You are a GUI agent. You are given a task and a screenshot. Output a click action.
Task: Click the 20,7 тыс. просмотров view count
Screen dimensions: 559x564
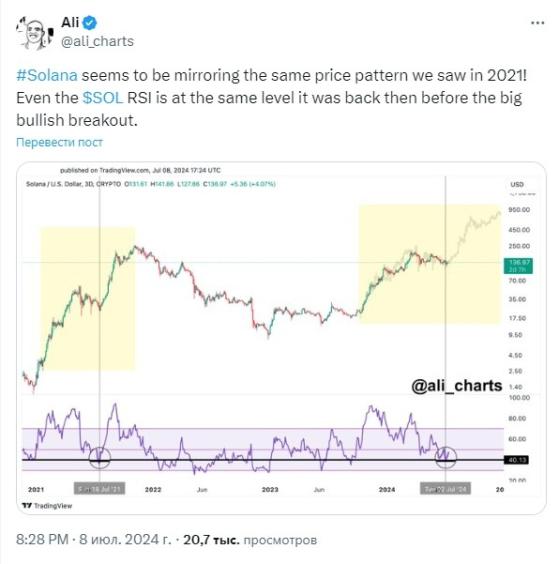(250, 540)
